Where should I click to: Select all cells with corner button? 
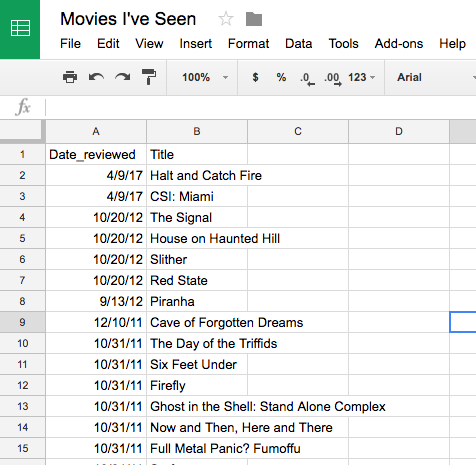pyautogui.click(x=21, y=131)
